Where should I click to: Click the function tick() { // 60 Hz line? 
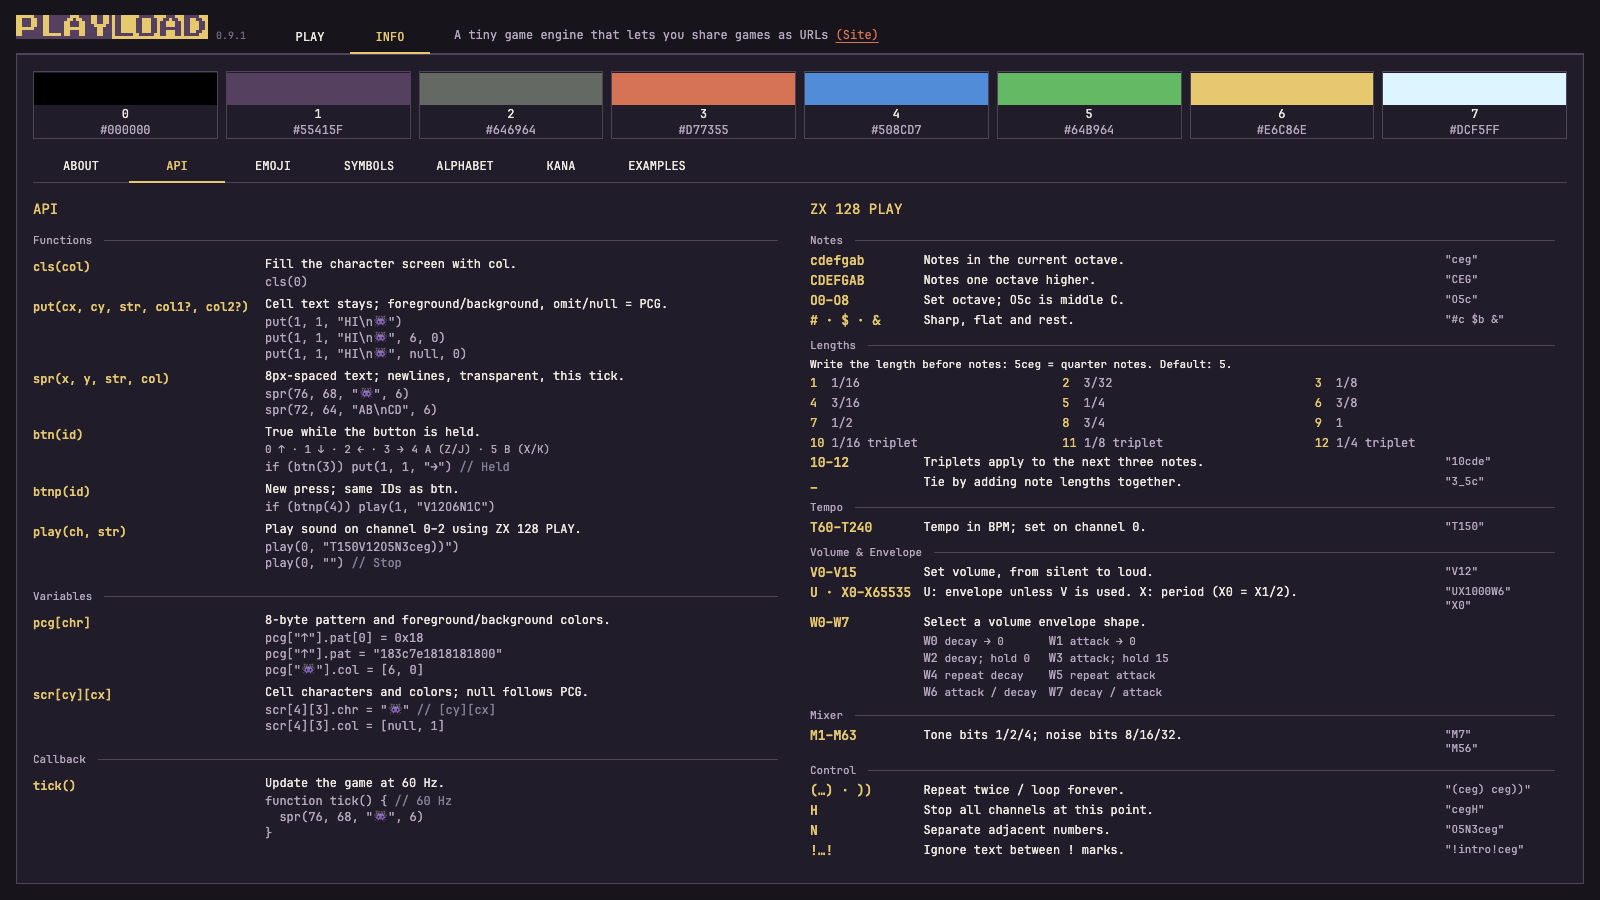click(358, 801)
